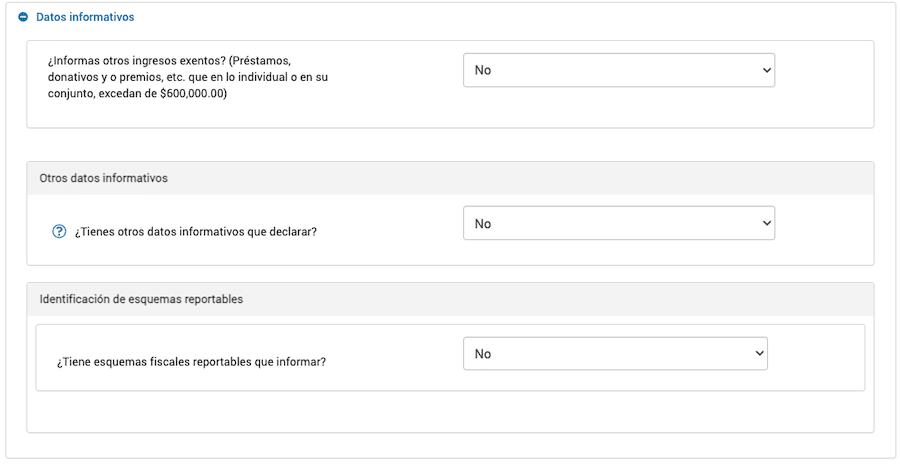The width and height of the screenshot is (900, 464).
Task: Click the '$600,000.00' amount in the question text
Action: pos(193,94)
